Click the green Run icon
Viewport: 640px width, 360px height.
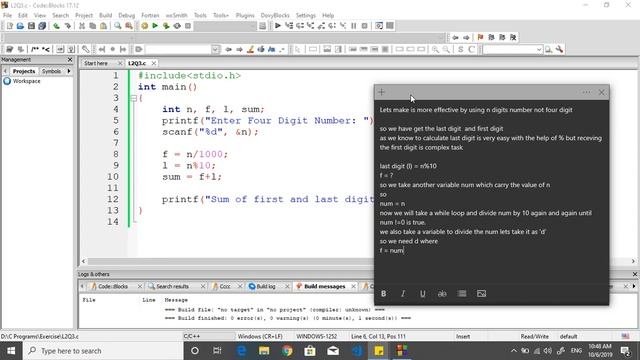coord(155,26)
